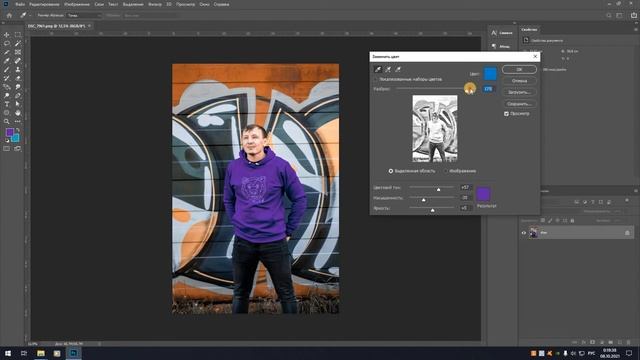Select Выделенная область radio option

(x=391, y=171)
